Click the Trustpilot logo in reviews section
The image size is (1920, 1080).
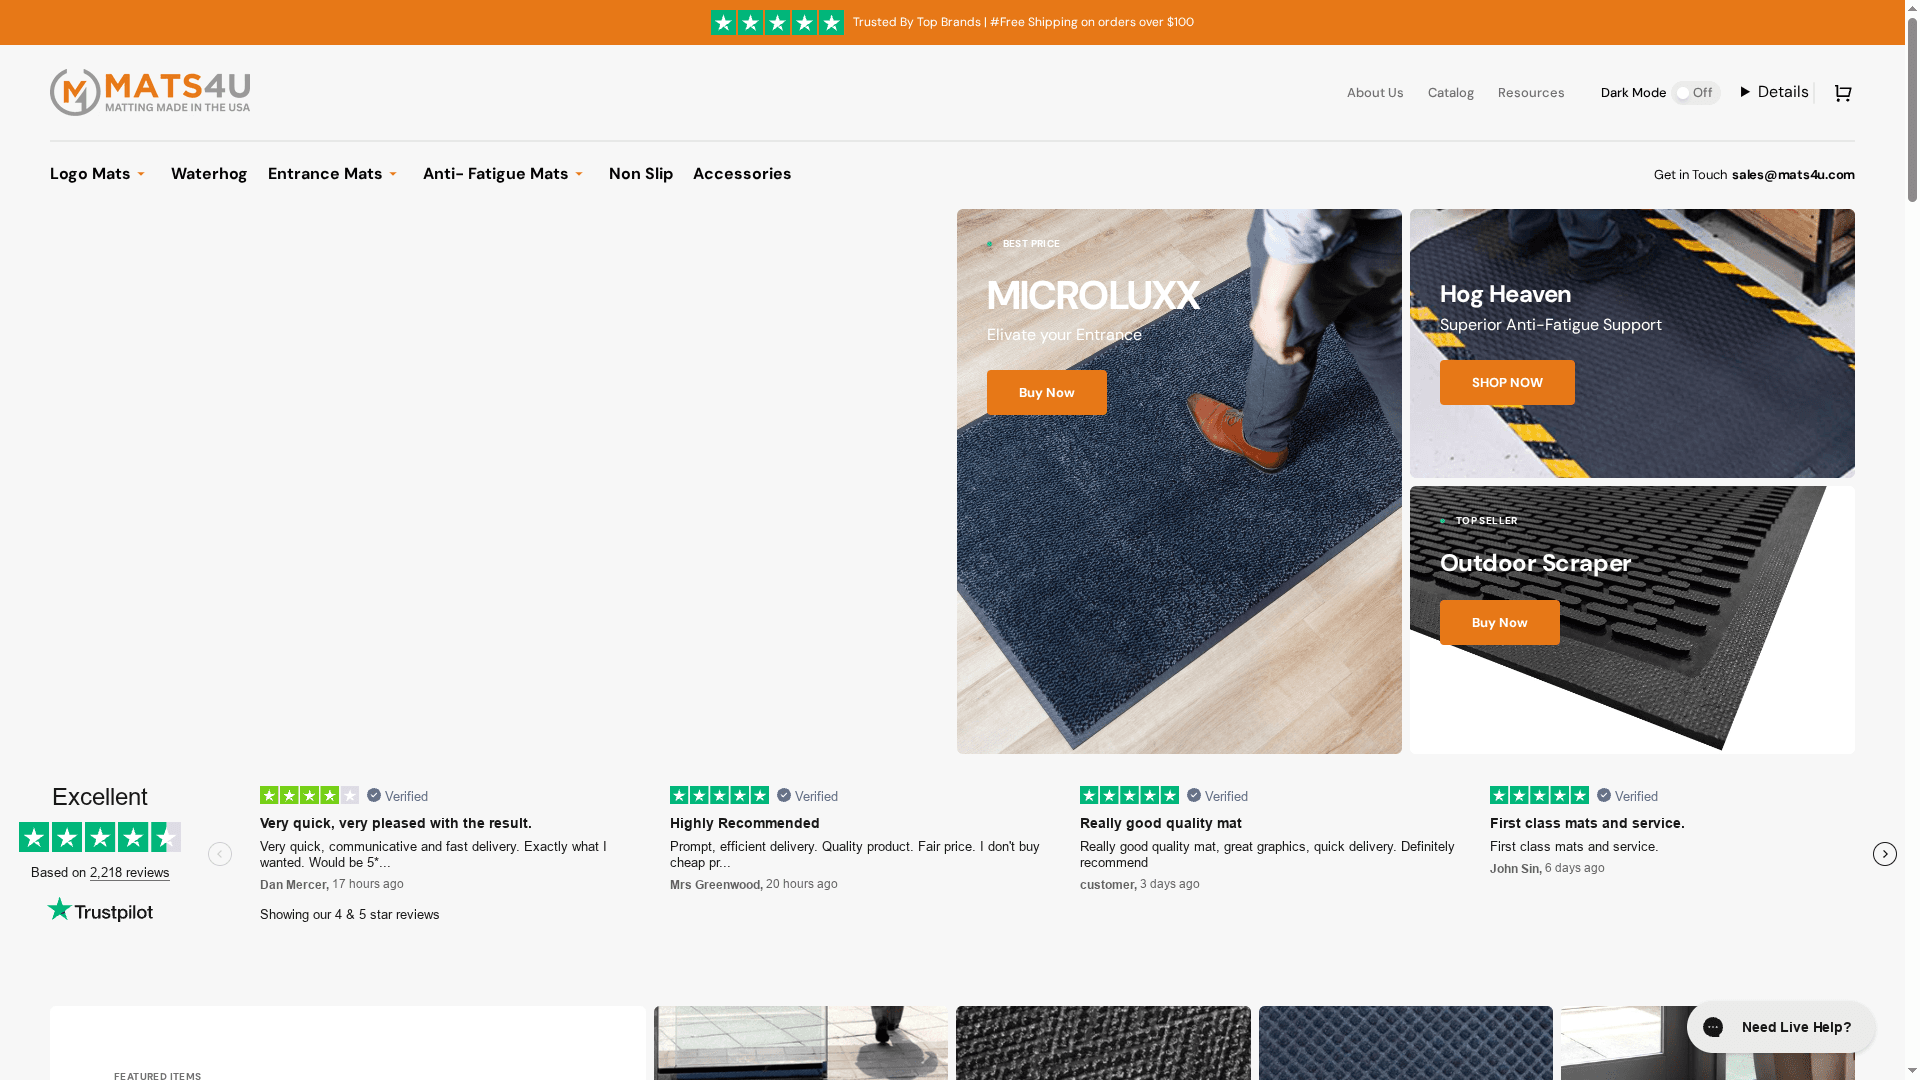pyautogui.click(x=99, y=909)
